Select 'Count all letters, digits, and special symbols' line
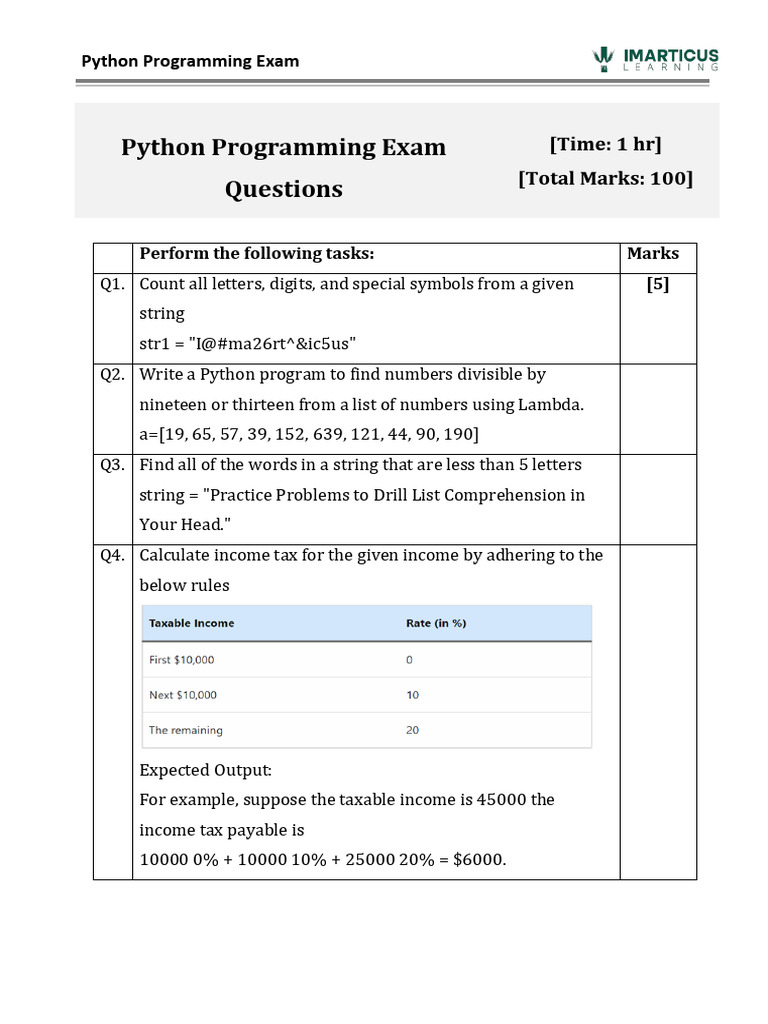 (357, 284)
